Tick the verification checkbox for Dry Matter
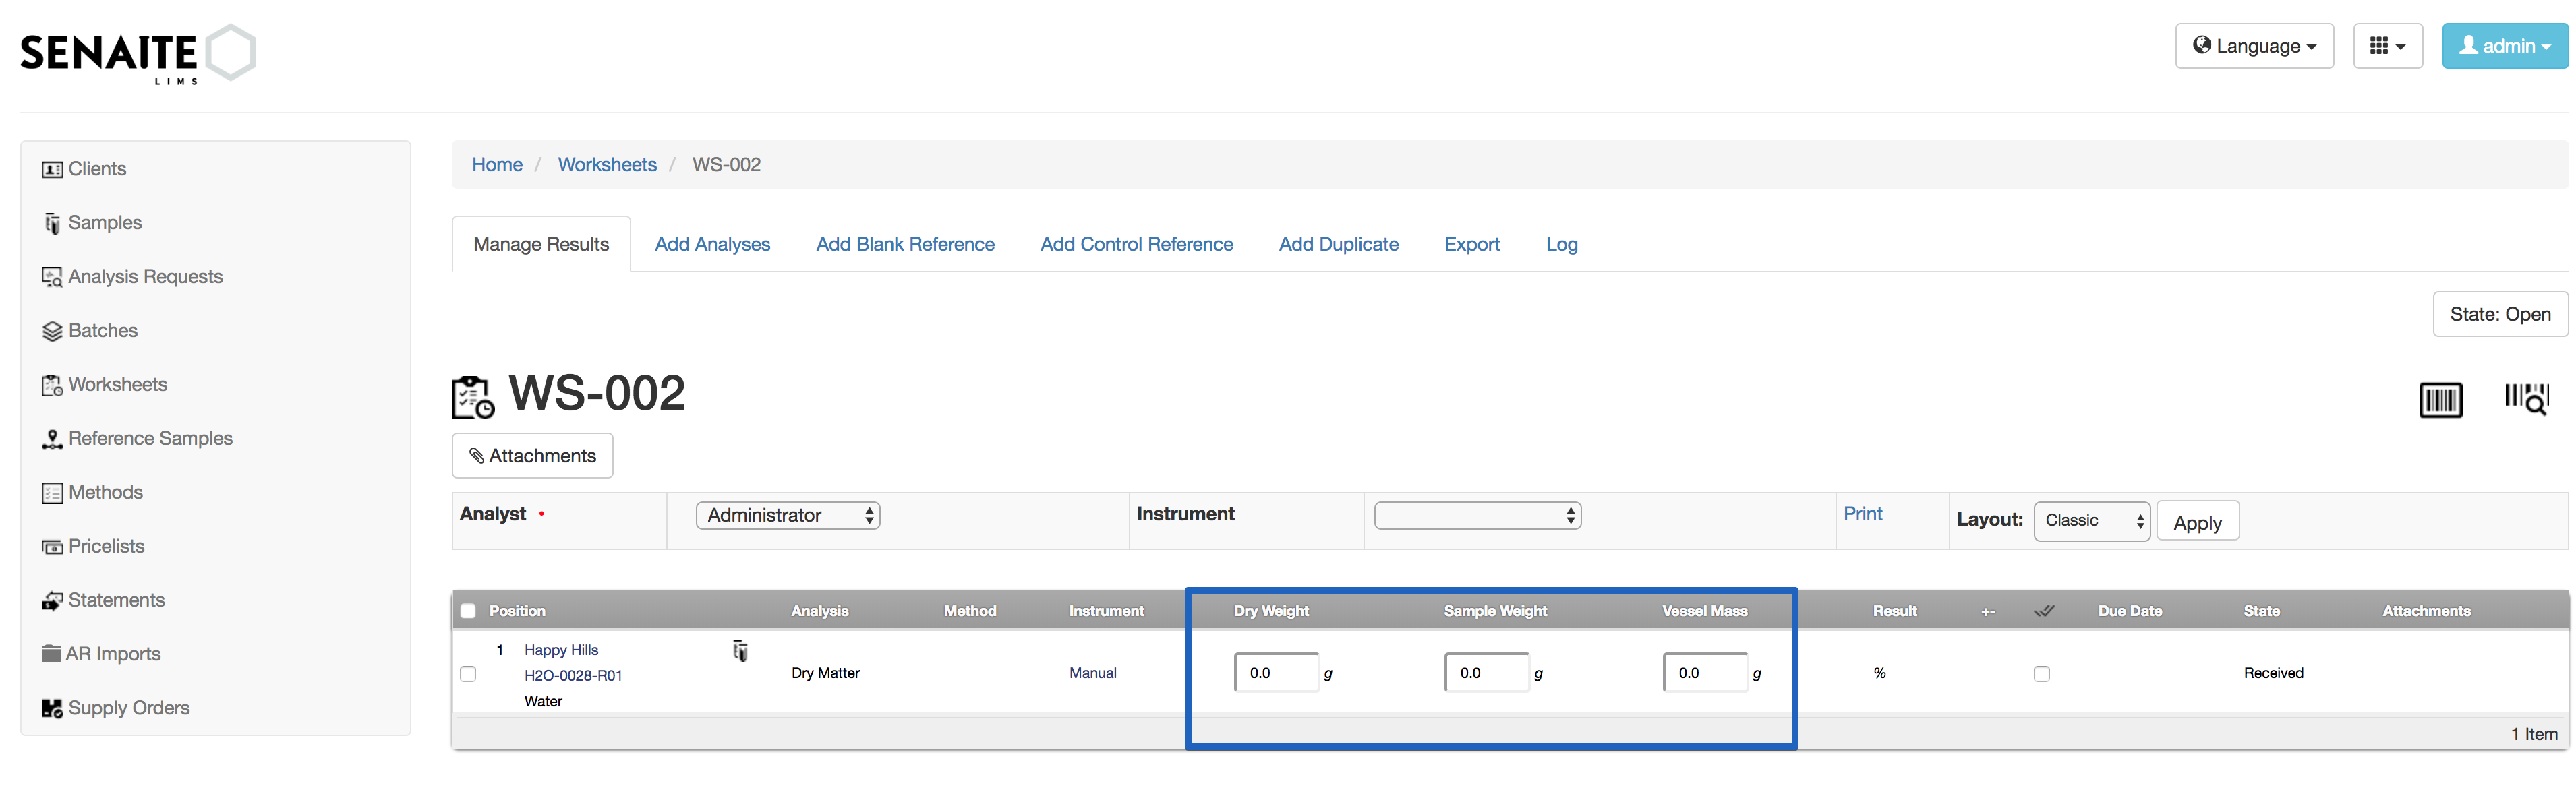The image size is (2576, 802). tap(2041, 673)
